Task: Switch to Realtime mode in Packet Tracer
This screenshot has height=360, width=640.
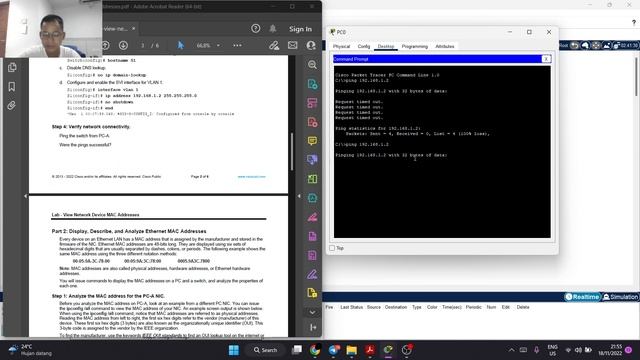Action: (x=582, y=297)
